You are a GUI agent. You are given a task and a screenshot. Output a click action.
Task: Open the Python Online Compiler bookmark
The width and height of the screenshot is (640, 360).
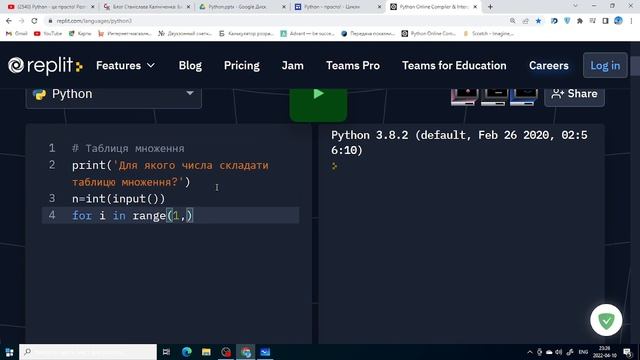[429, 33]
